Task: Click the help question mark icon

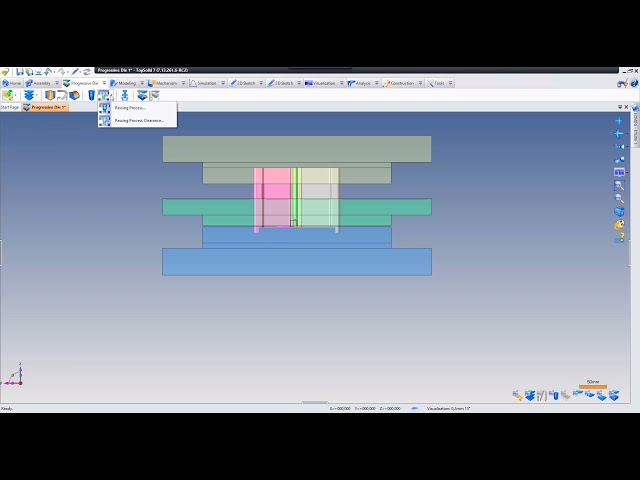Action: coord(633,83)
